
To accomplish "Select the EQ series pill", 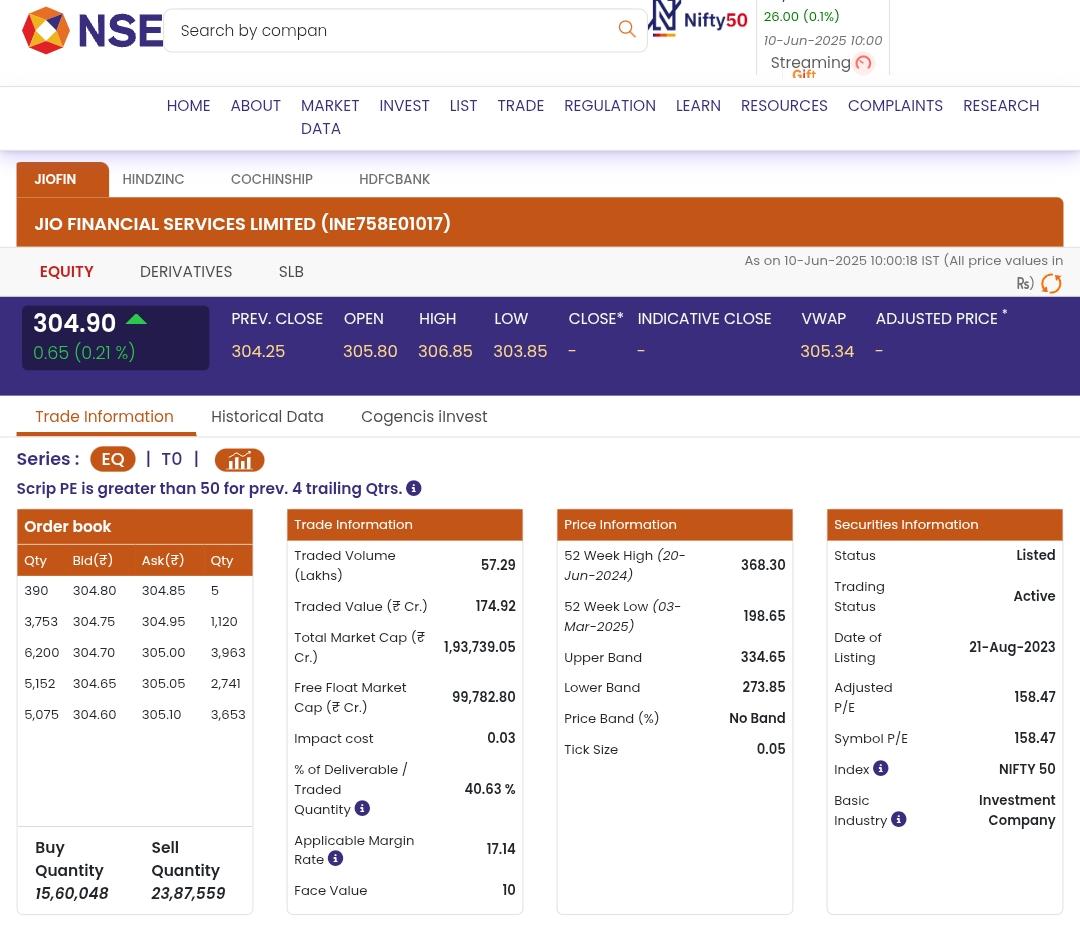I will [113, 459].
